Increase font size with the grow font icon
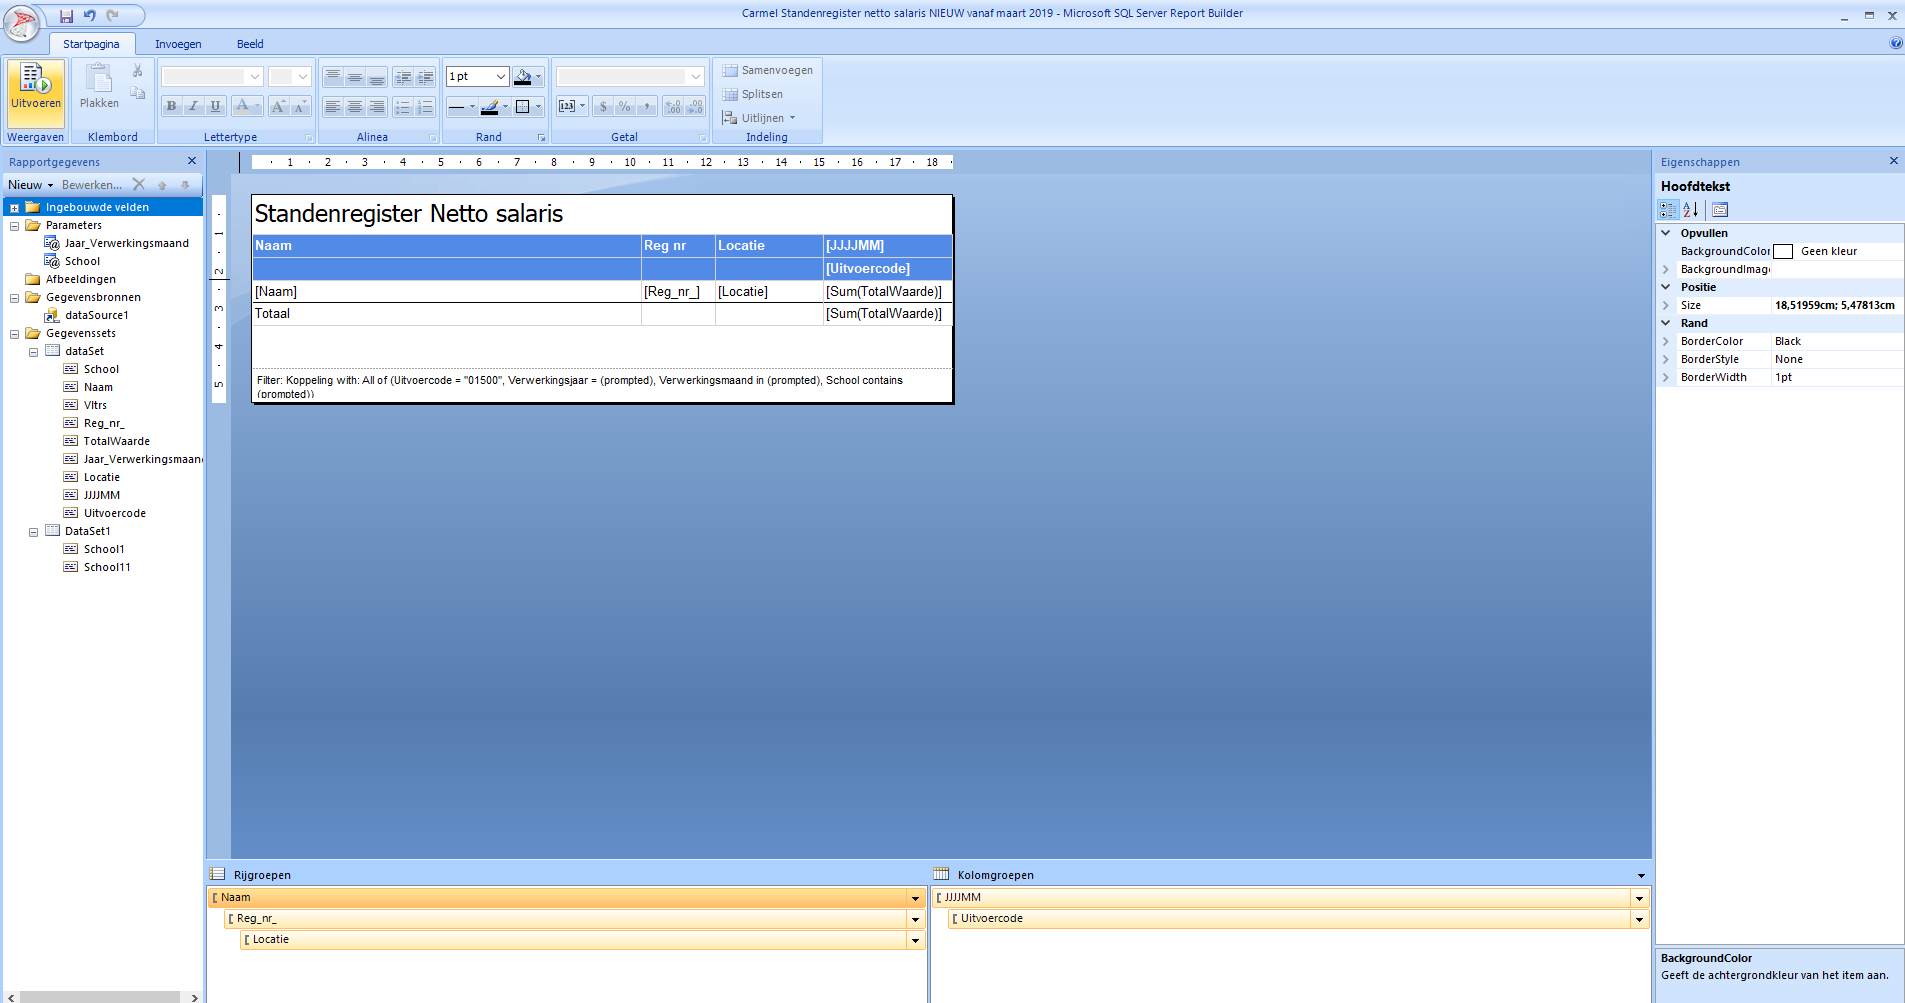1905x1003 pixels. tap(279, 106)
